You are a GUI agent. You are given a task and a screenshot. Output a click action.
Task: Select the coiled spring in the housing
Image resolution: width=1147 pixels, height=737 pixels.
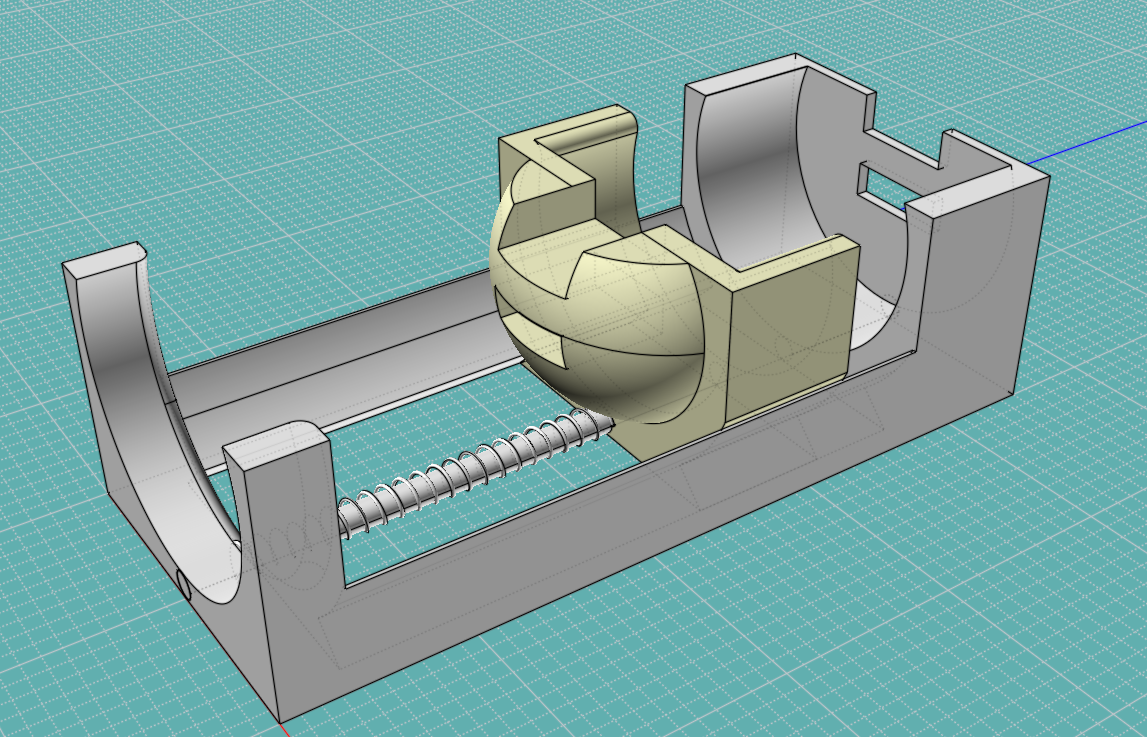point(474,476)
